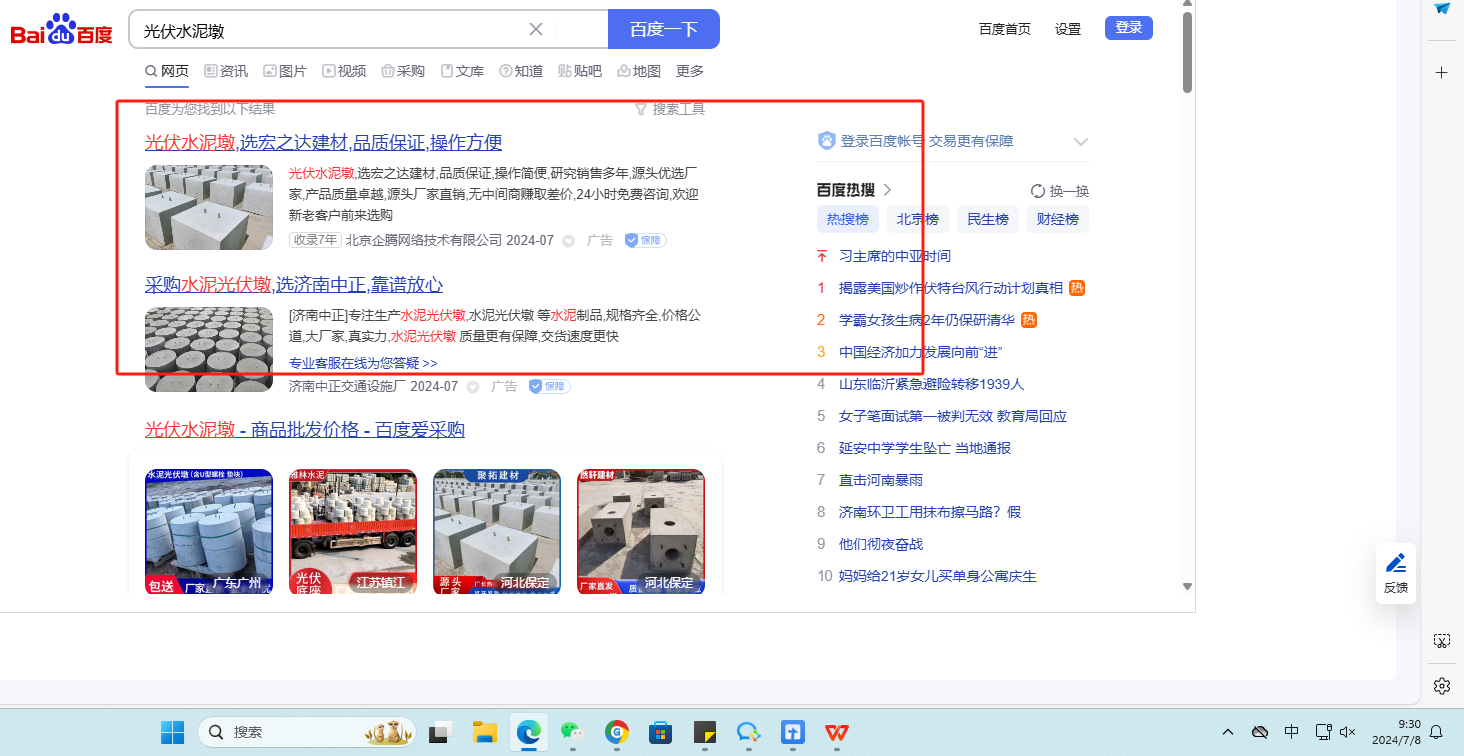The image size is (1464, 756).
Task: Expand the arrow beside 北京企腾网络技术有限公司 2024-07
Action: click(568, 241)
